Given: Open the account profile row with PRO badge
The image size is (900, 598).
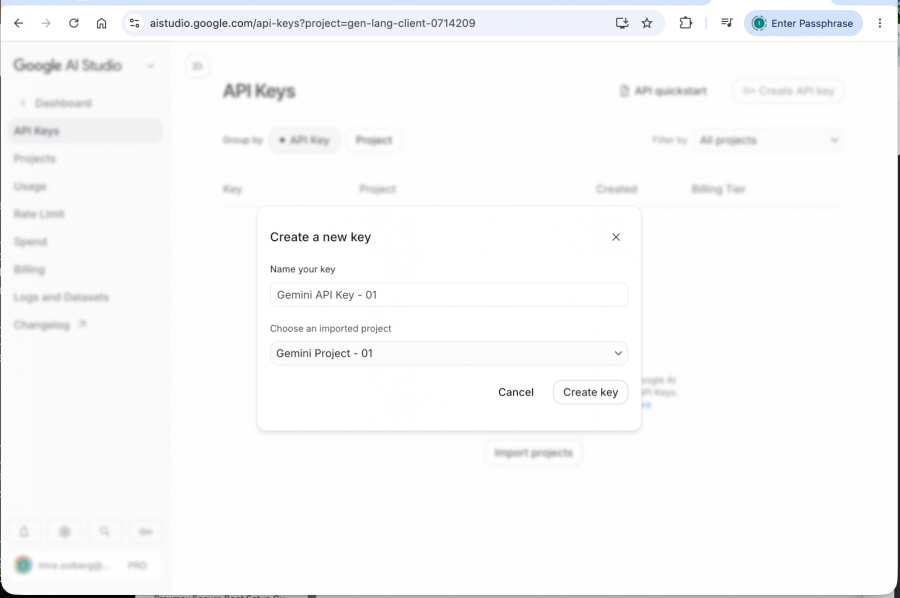Looking at the screenshot, I should tap(85, 565).
